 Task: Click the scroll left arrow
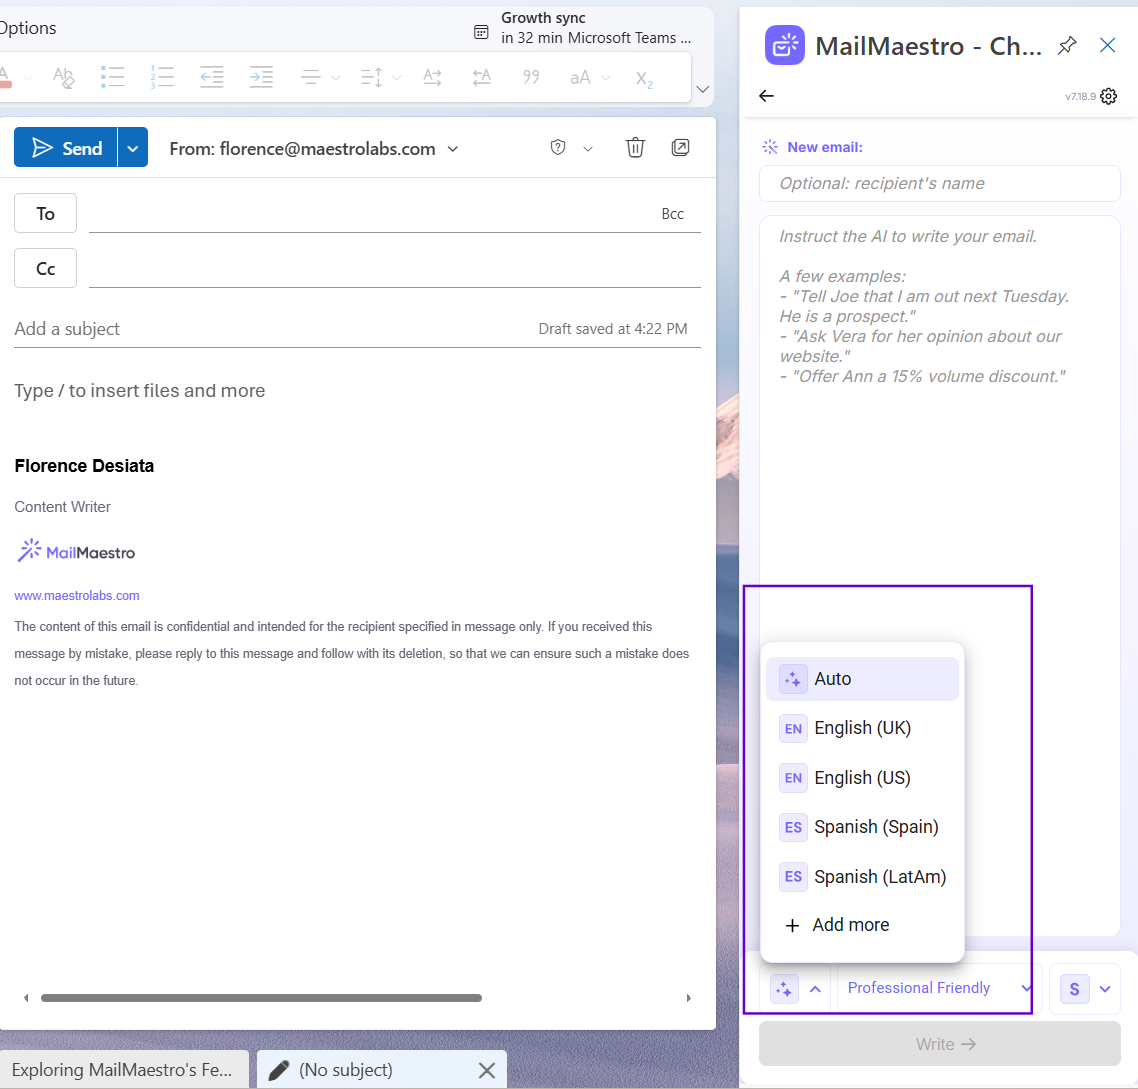[26, 998]
